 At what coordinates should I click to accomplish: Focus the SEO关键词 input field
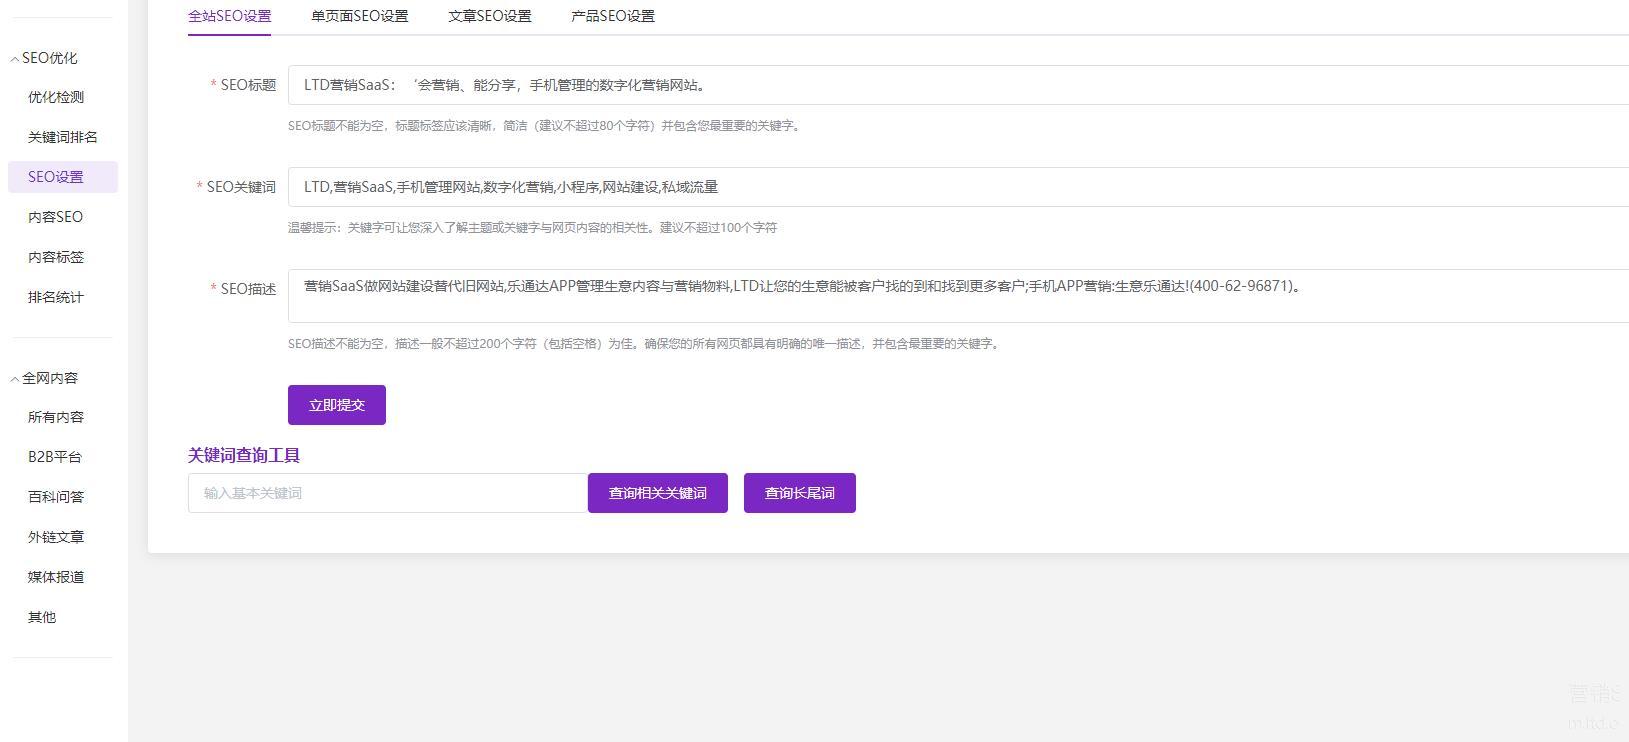pyautogui.click(x=958, y=187)
